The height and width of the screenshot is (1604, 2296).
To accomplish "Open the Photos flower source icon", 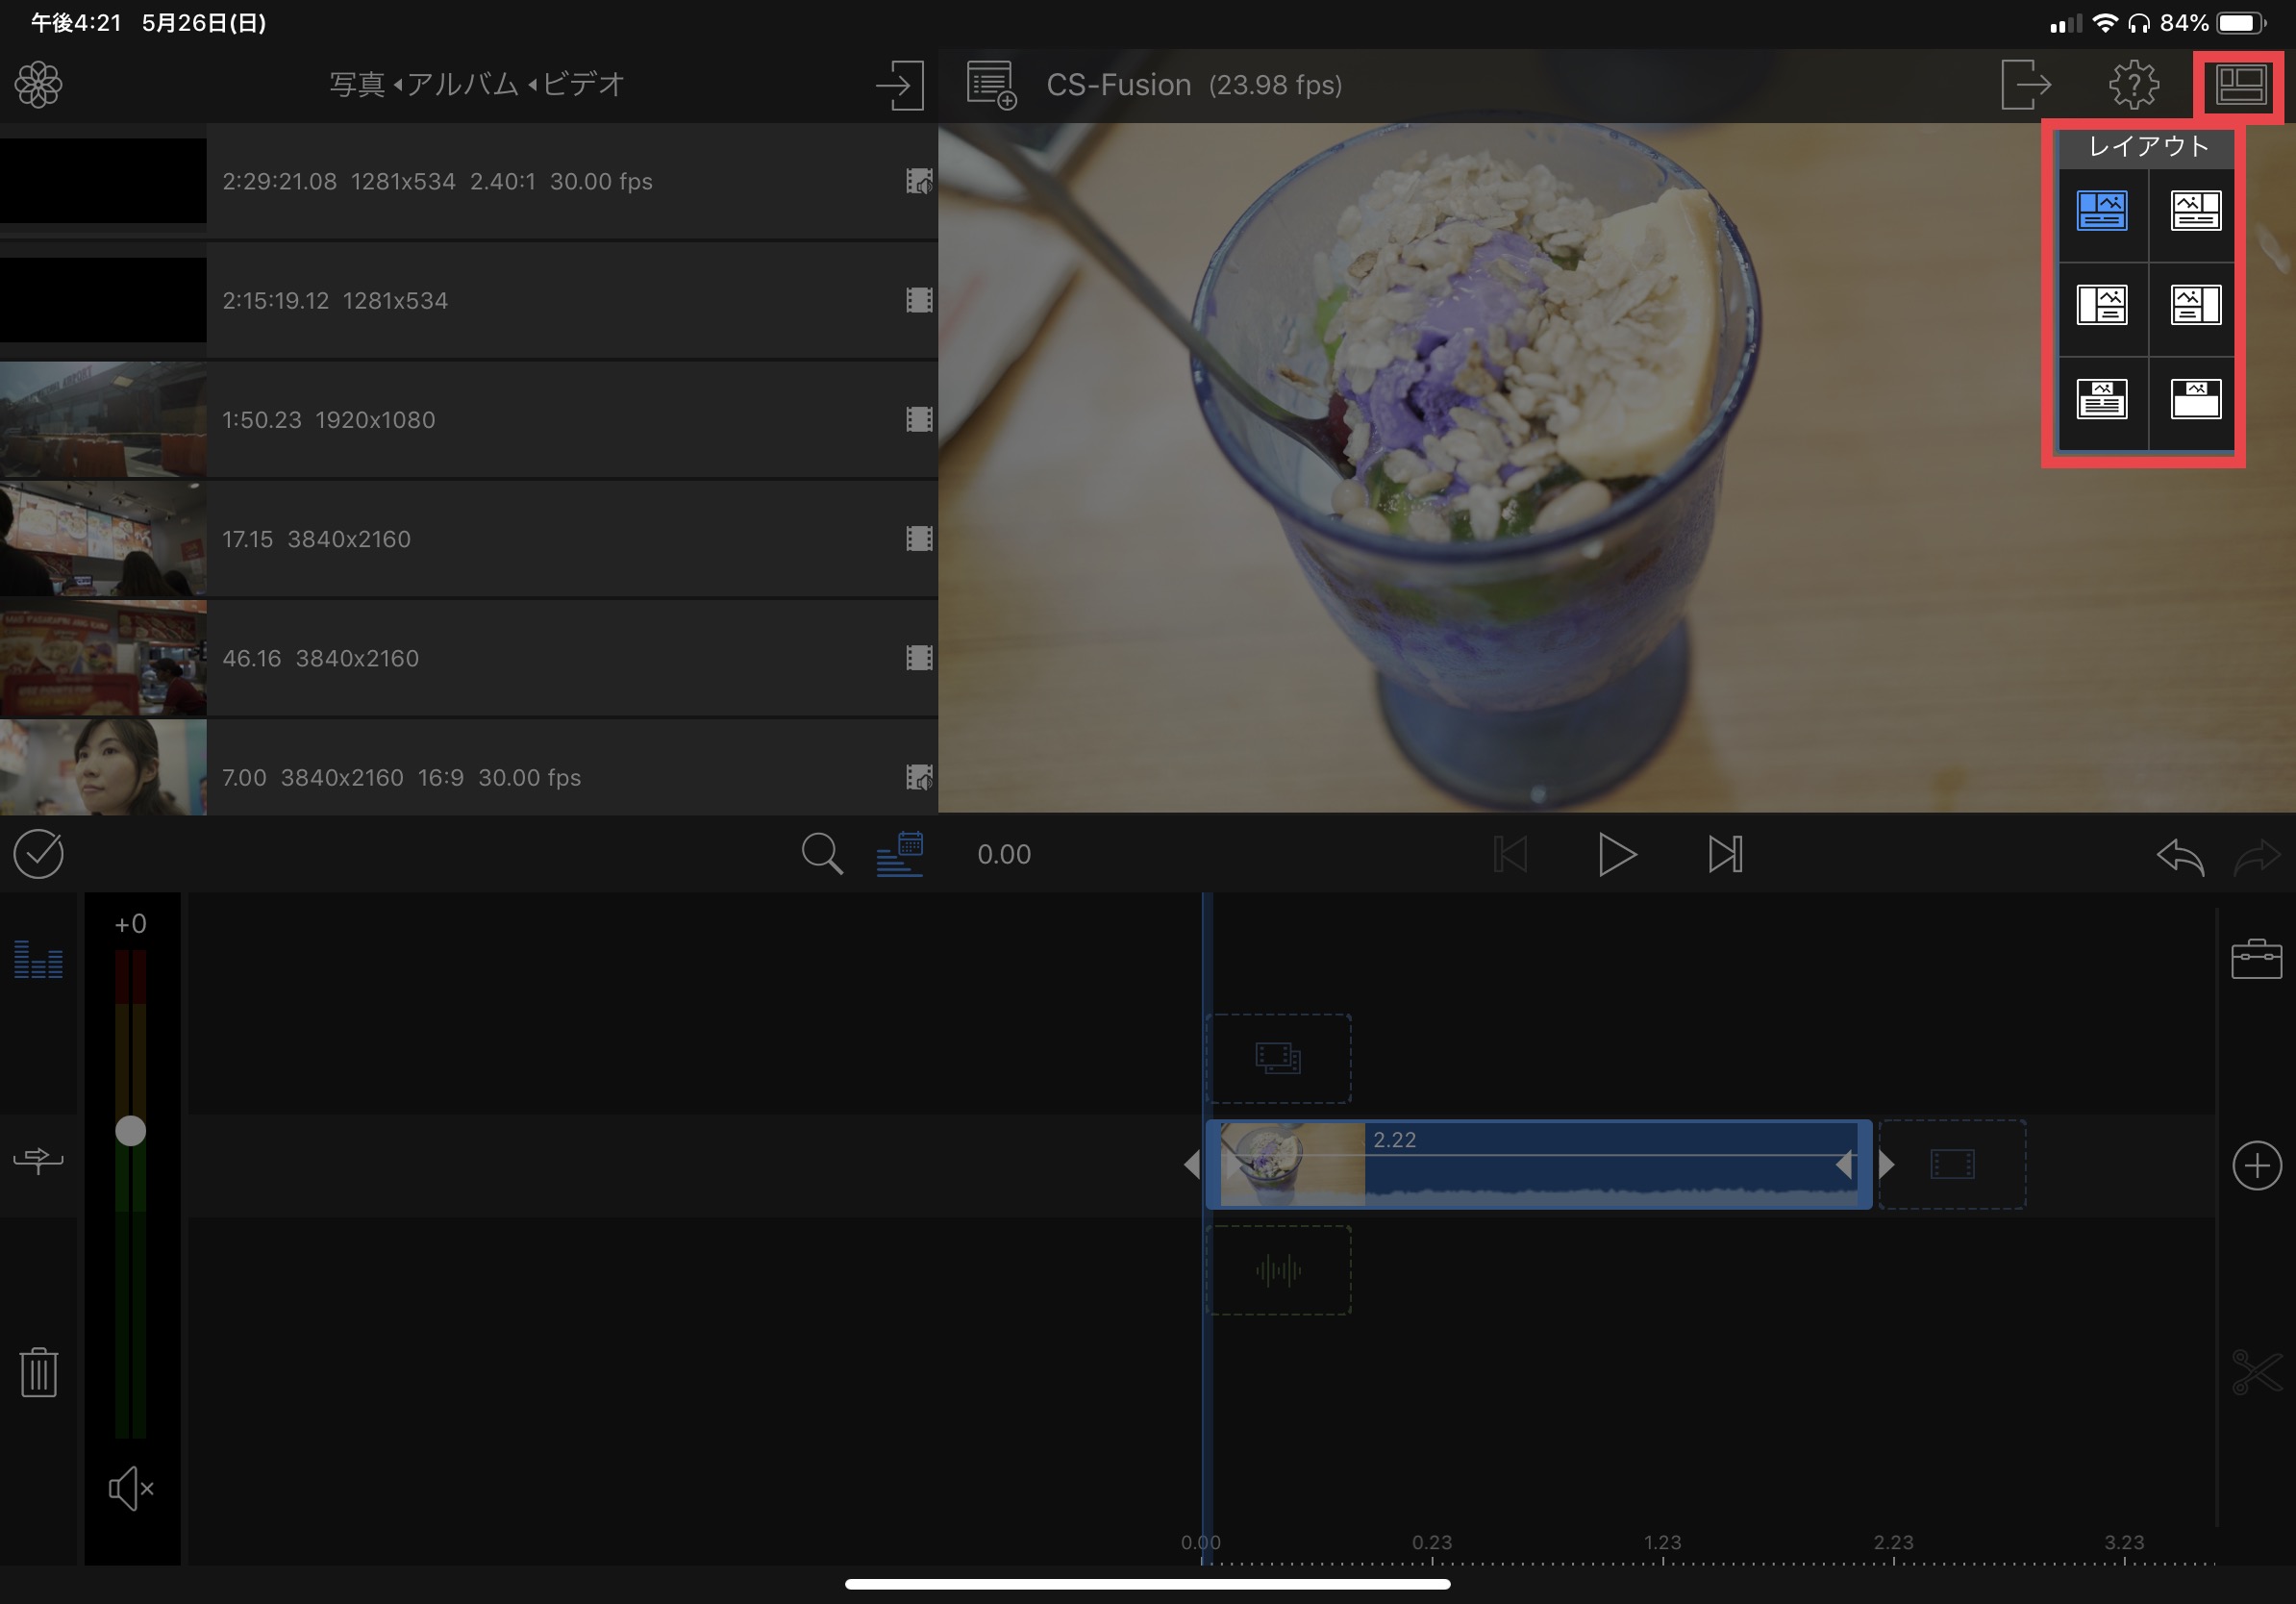I will pos(38,84).
